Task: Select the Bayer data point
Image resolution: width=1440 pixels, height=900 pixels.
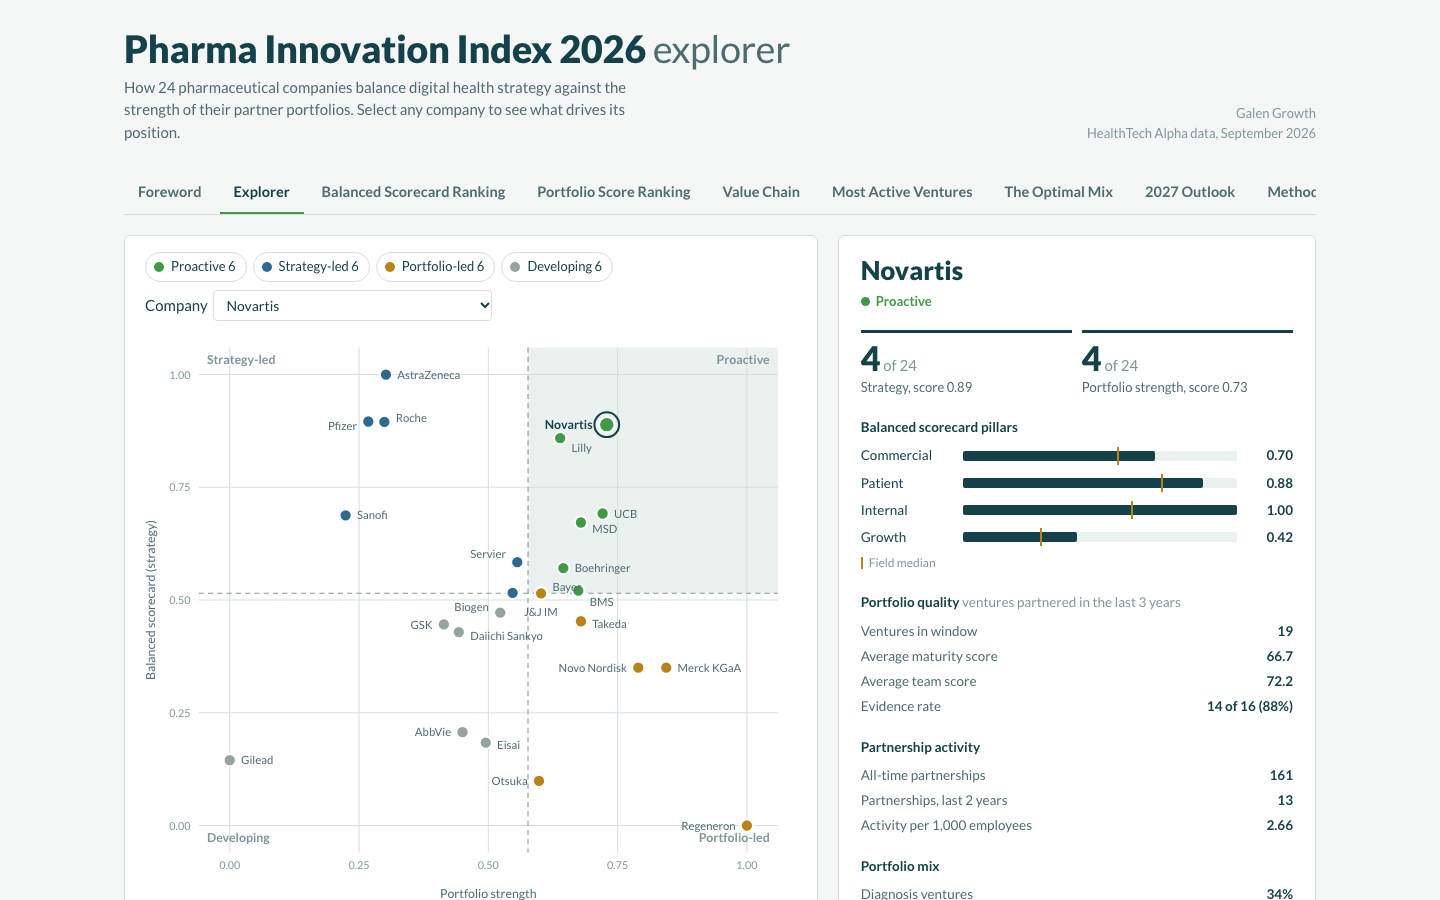Action: point(541,593)
